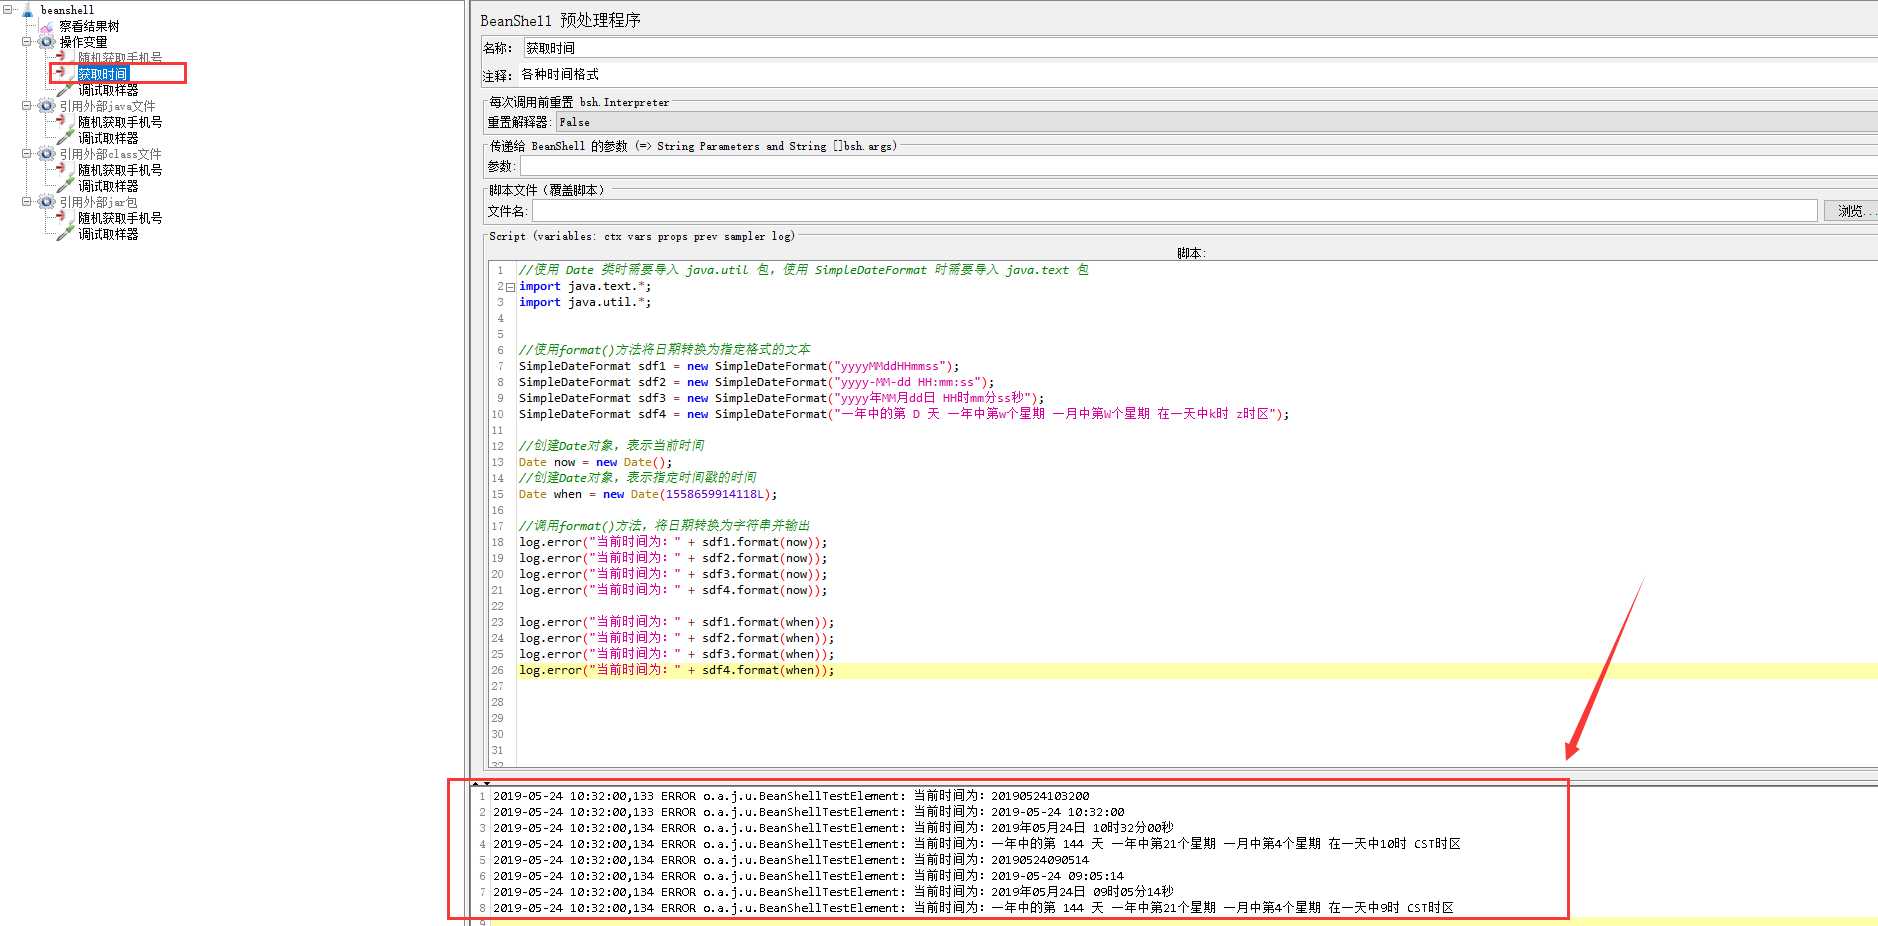The image size is (1878, 926).
Task: Click the log.error line with sdf4.format(now)
Action: point(673,590)
